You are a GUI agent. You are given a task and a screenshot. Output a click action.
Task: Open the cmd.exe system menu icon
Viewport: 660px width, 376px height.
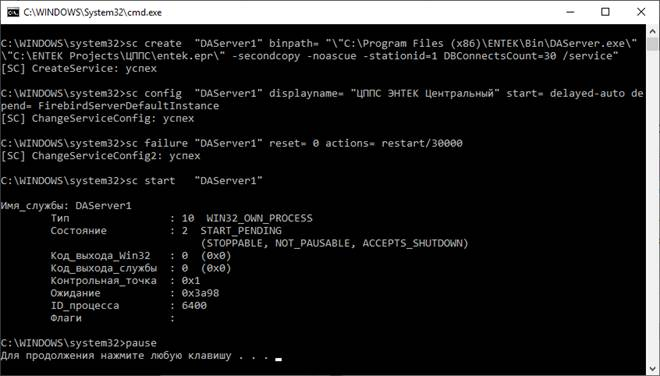pyautogui.click(x=12, y=12)
